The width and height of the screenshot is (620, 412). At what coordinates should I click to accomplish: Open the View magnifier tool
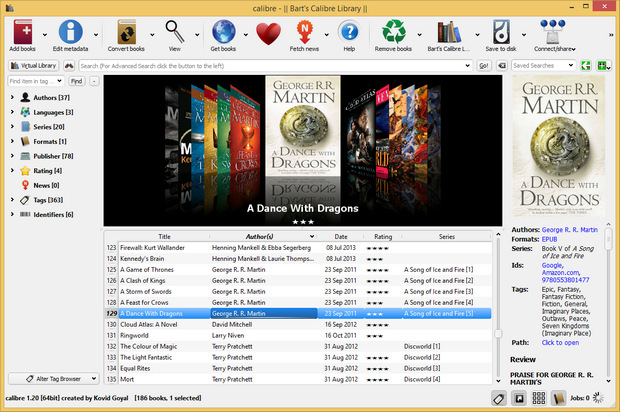(x=174, y=32)
